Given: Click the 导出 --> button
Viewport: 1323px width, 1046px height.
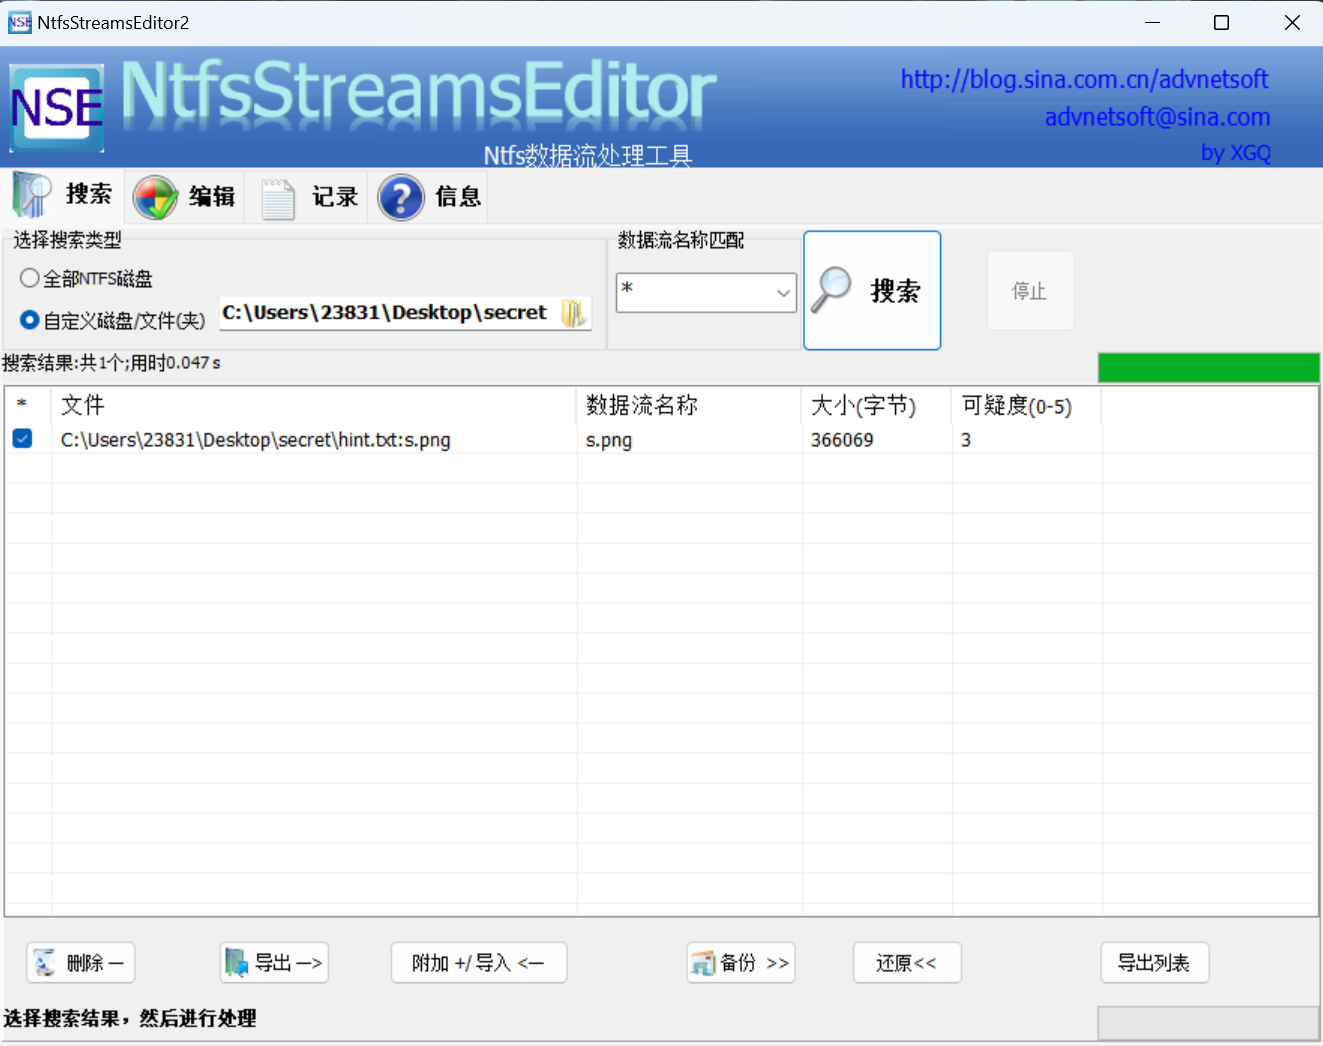Looking at the screenshot, I should pos(274,963).
